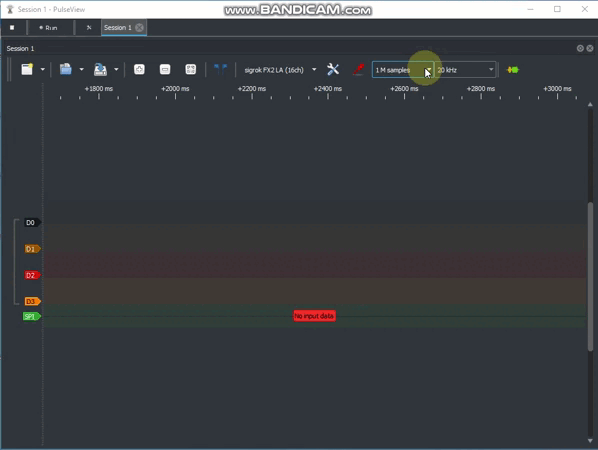Open the 1 M samples count dropdown
This screenshot has width=598, height=450.
point(403,70)
